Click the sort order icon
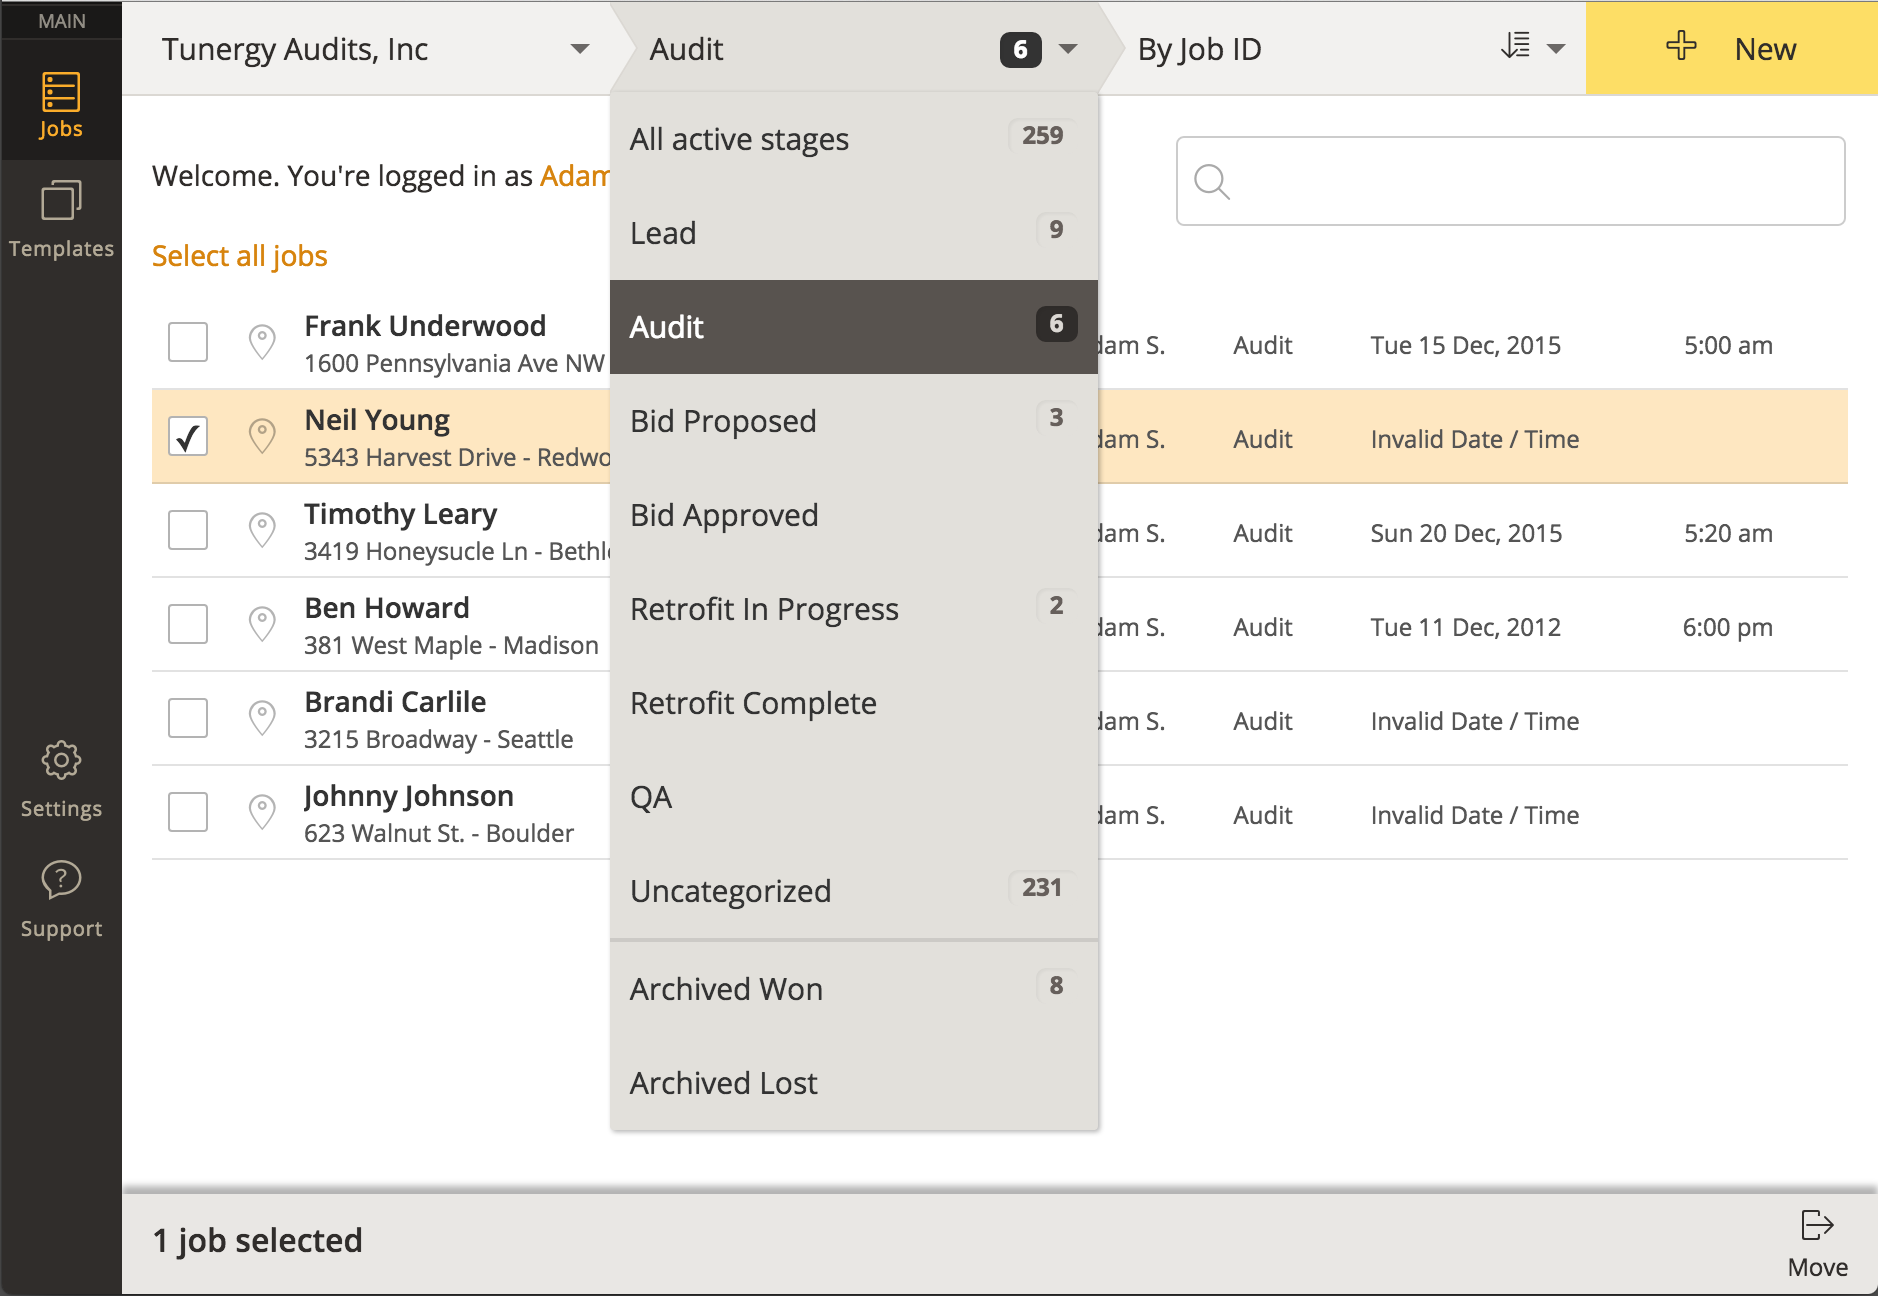 click(x=1516, y=46)
